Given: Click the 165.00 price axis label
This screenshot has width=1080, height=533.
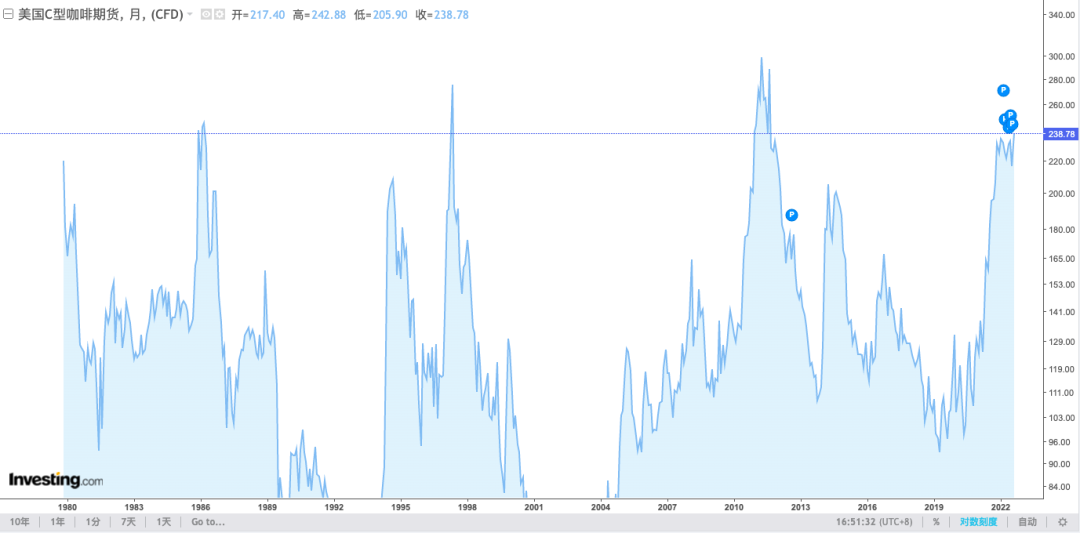Looking at the screenshot, I should (x=1061, y=258).
